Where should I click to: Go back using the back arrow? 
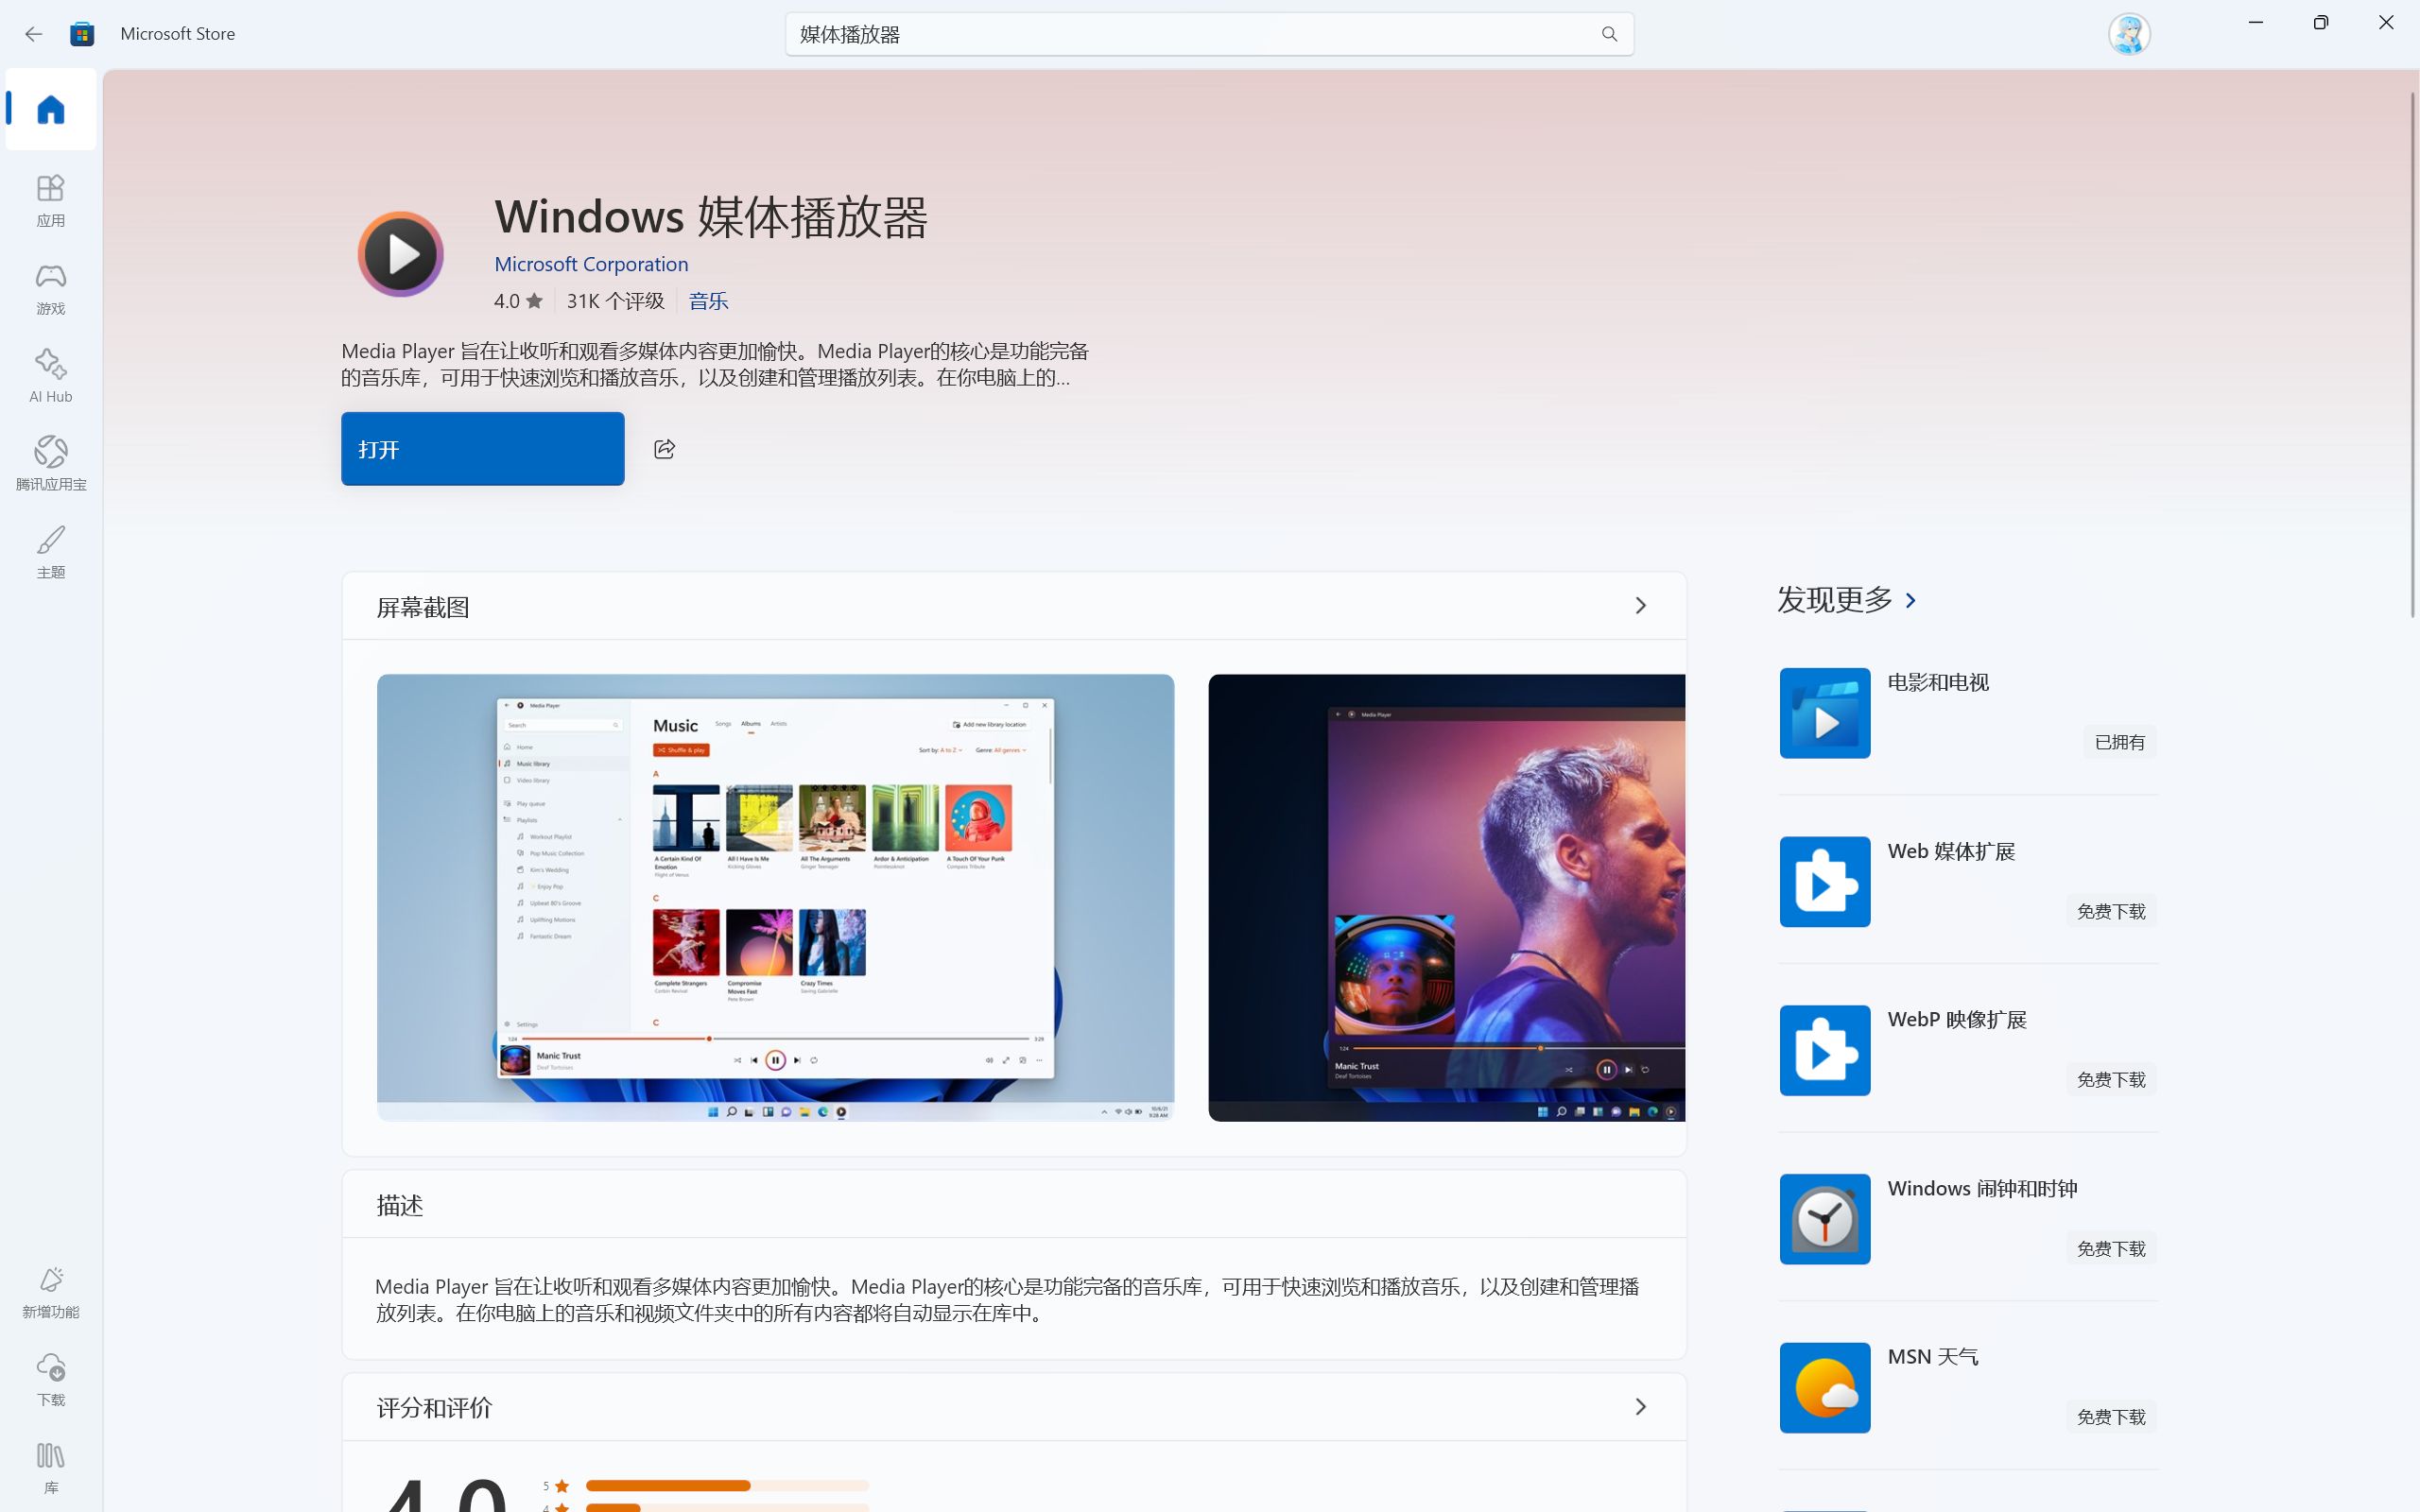click(x=33, y=34)
